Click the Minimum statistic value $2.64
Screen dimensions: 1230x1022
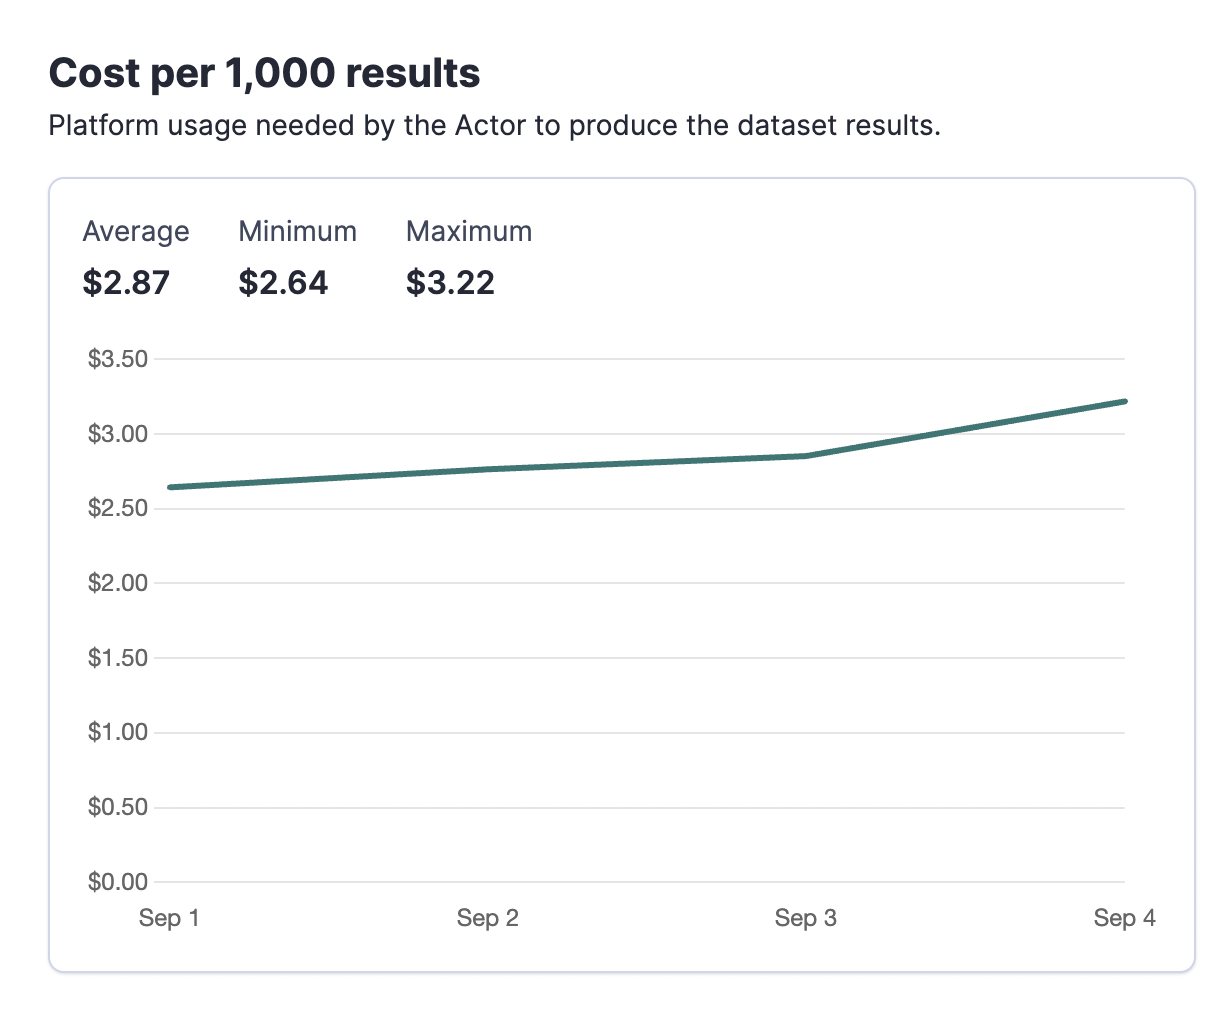tap(284, 282)
